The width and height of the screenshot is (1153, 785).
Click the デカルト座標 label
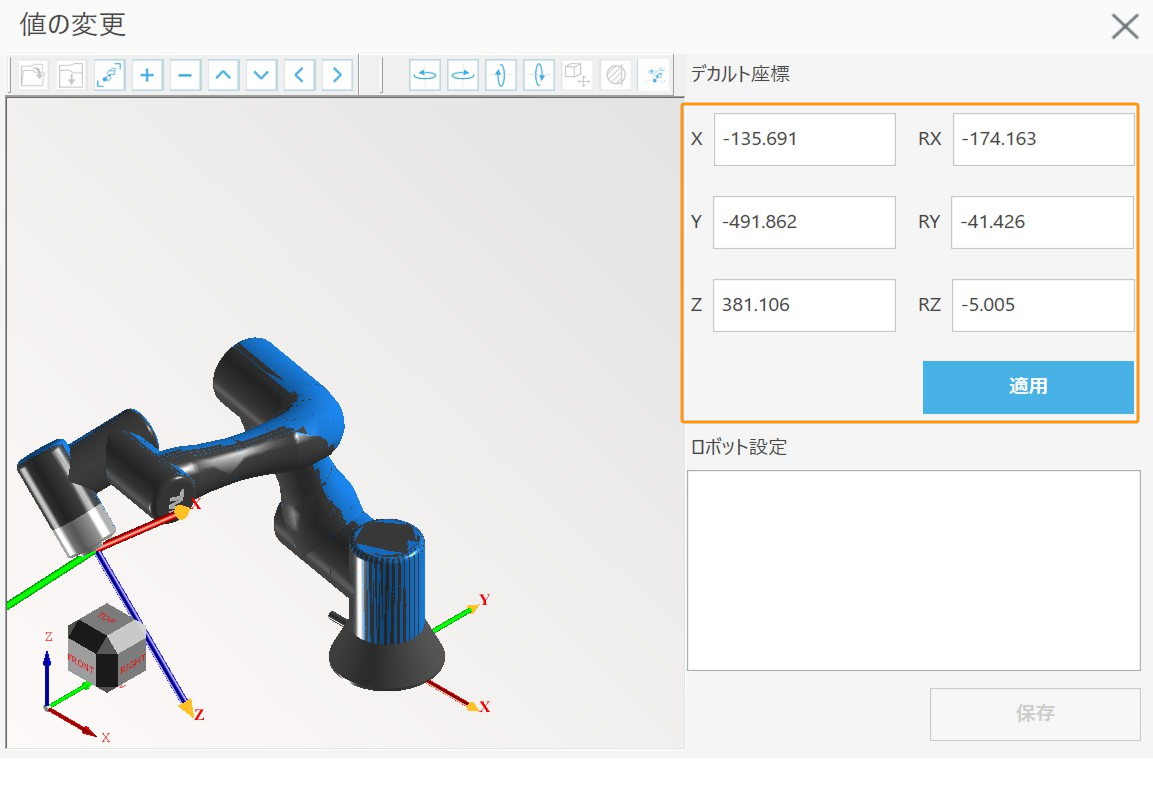tap(740, 74)
